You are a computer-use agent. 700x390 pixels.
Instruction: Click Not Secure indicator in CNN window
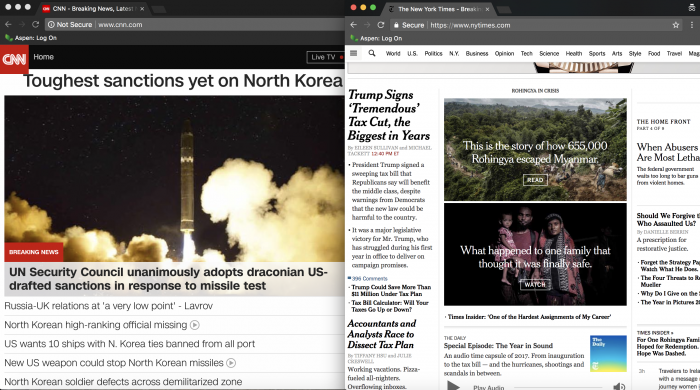tap(70, 25)
